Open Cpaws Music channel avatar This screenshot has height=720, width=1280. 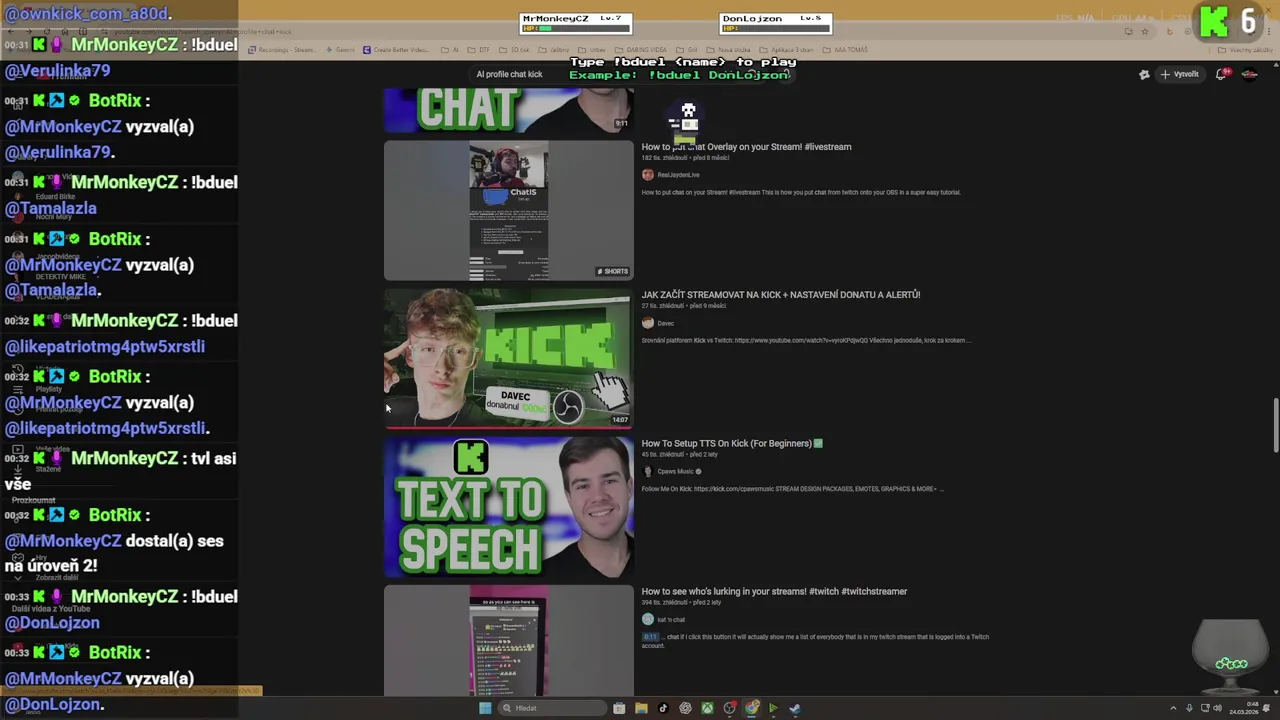pos(647,471)
